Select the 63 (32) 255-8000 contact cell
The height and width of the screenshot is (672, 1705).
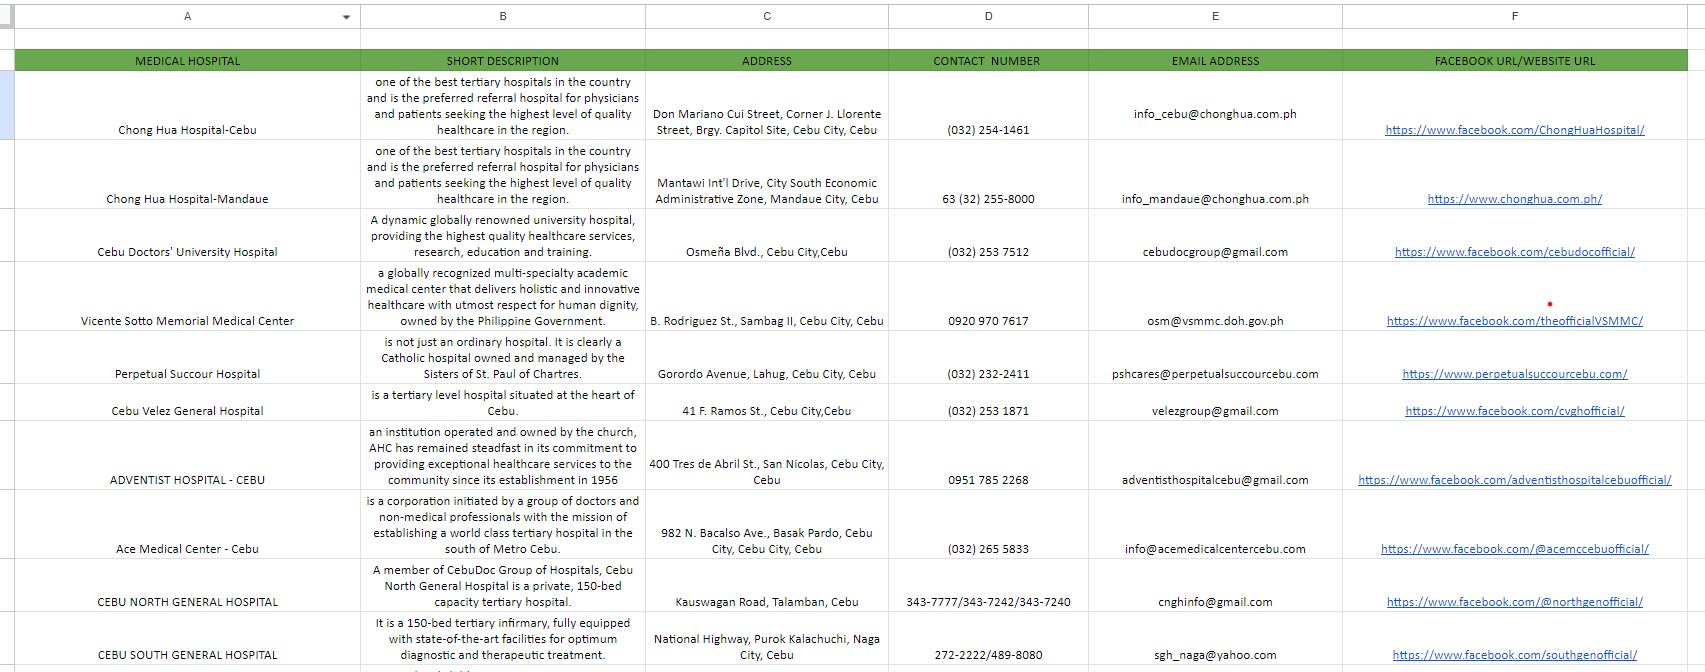tap(988, 175)
